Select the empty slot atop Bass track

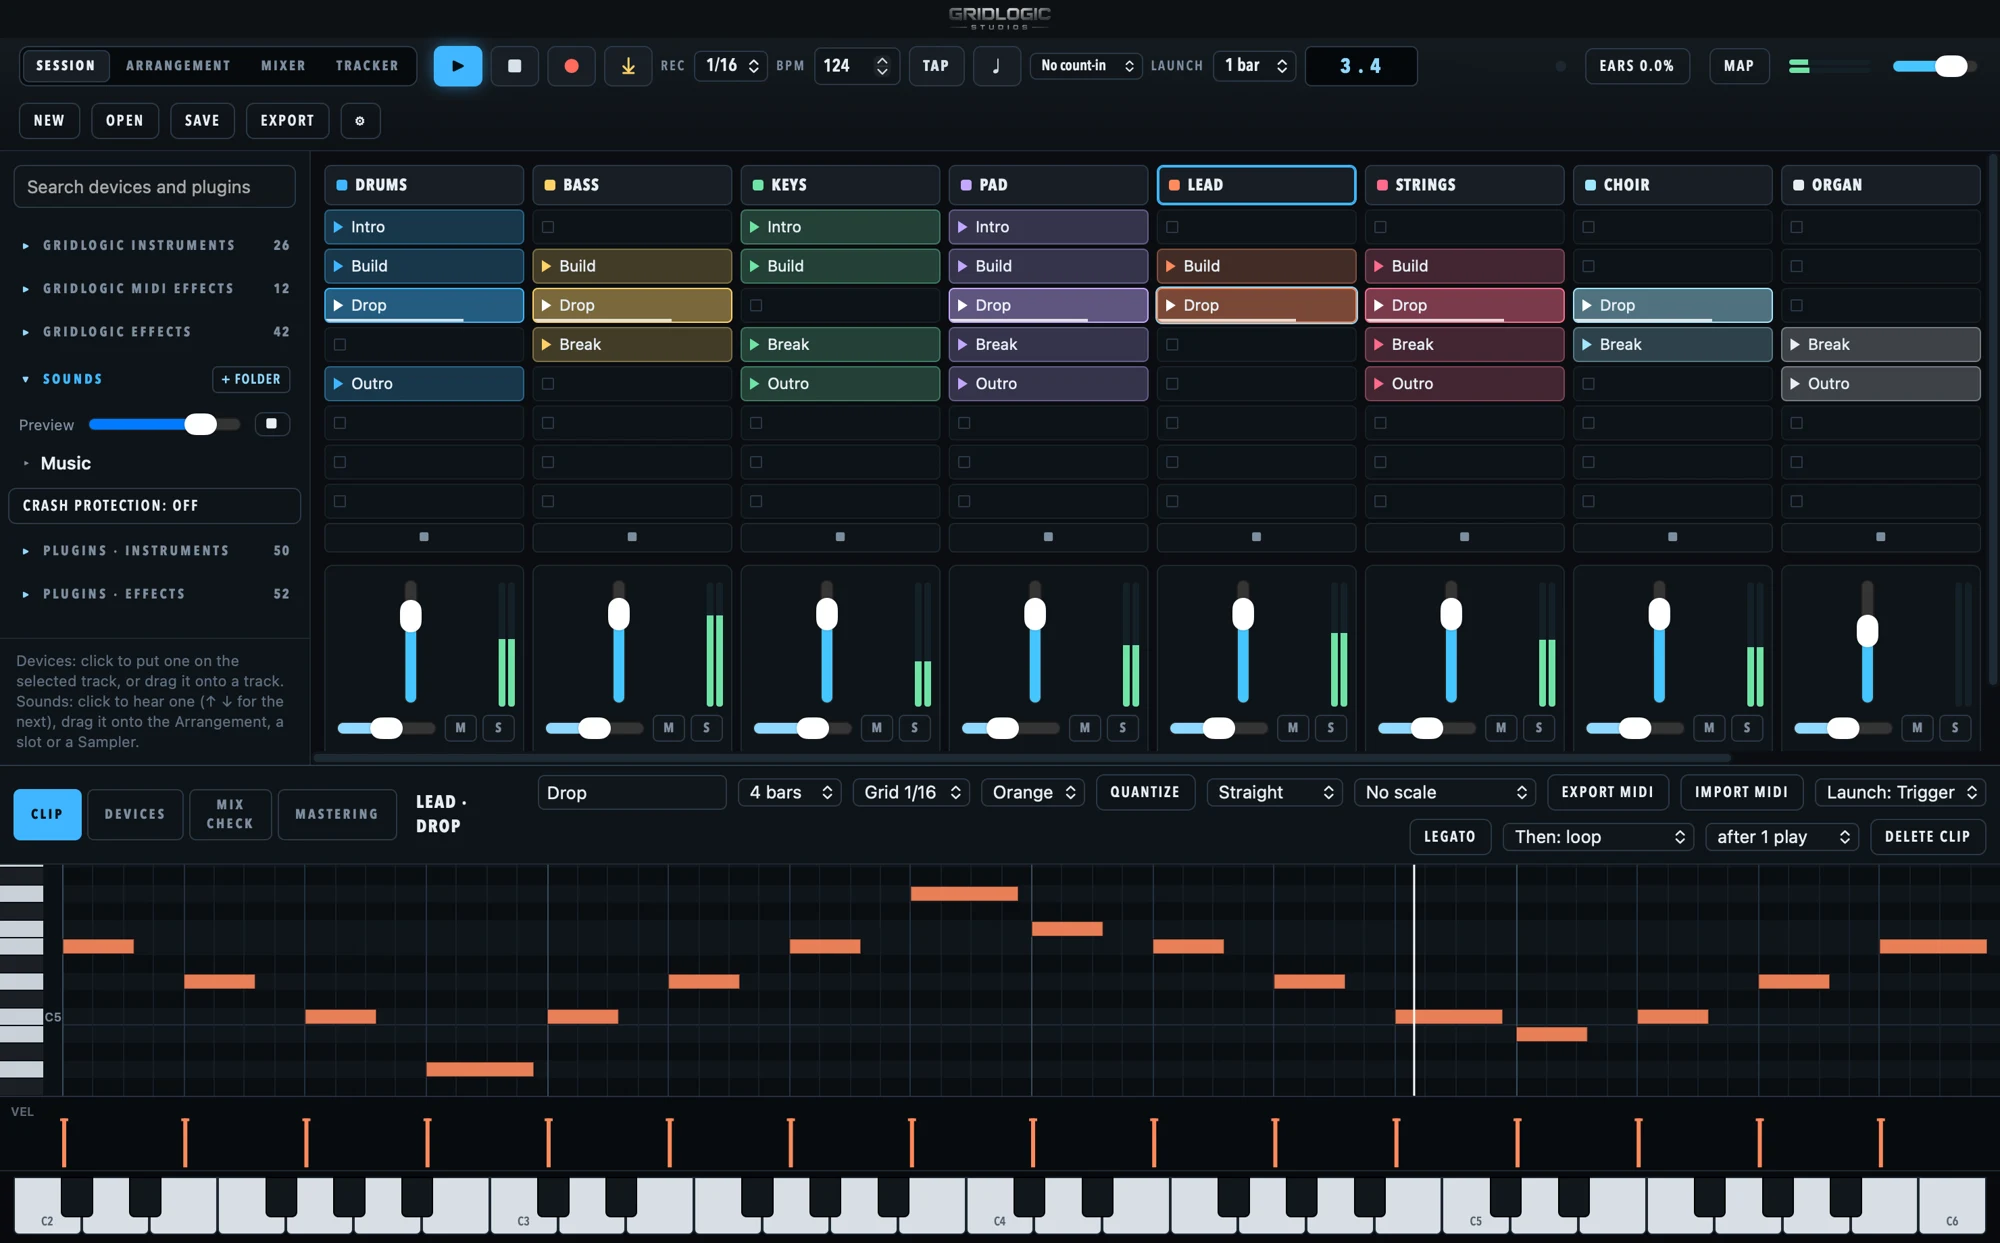(632, 227)
